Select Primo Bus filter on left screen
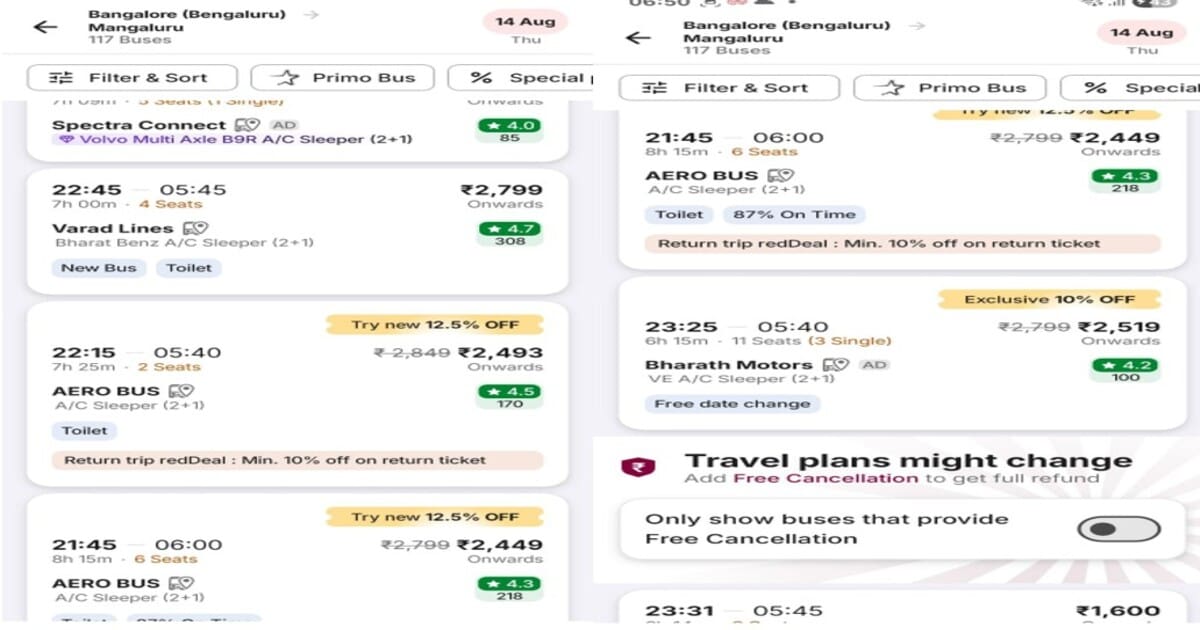1200x630 pixels. (342, 78)
